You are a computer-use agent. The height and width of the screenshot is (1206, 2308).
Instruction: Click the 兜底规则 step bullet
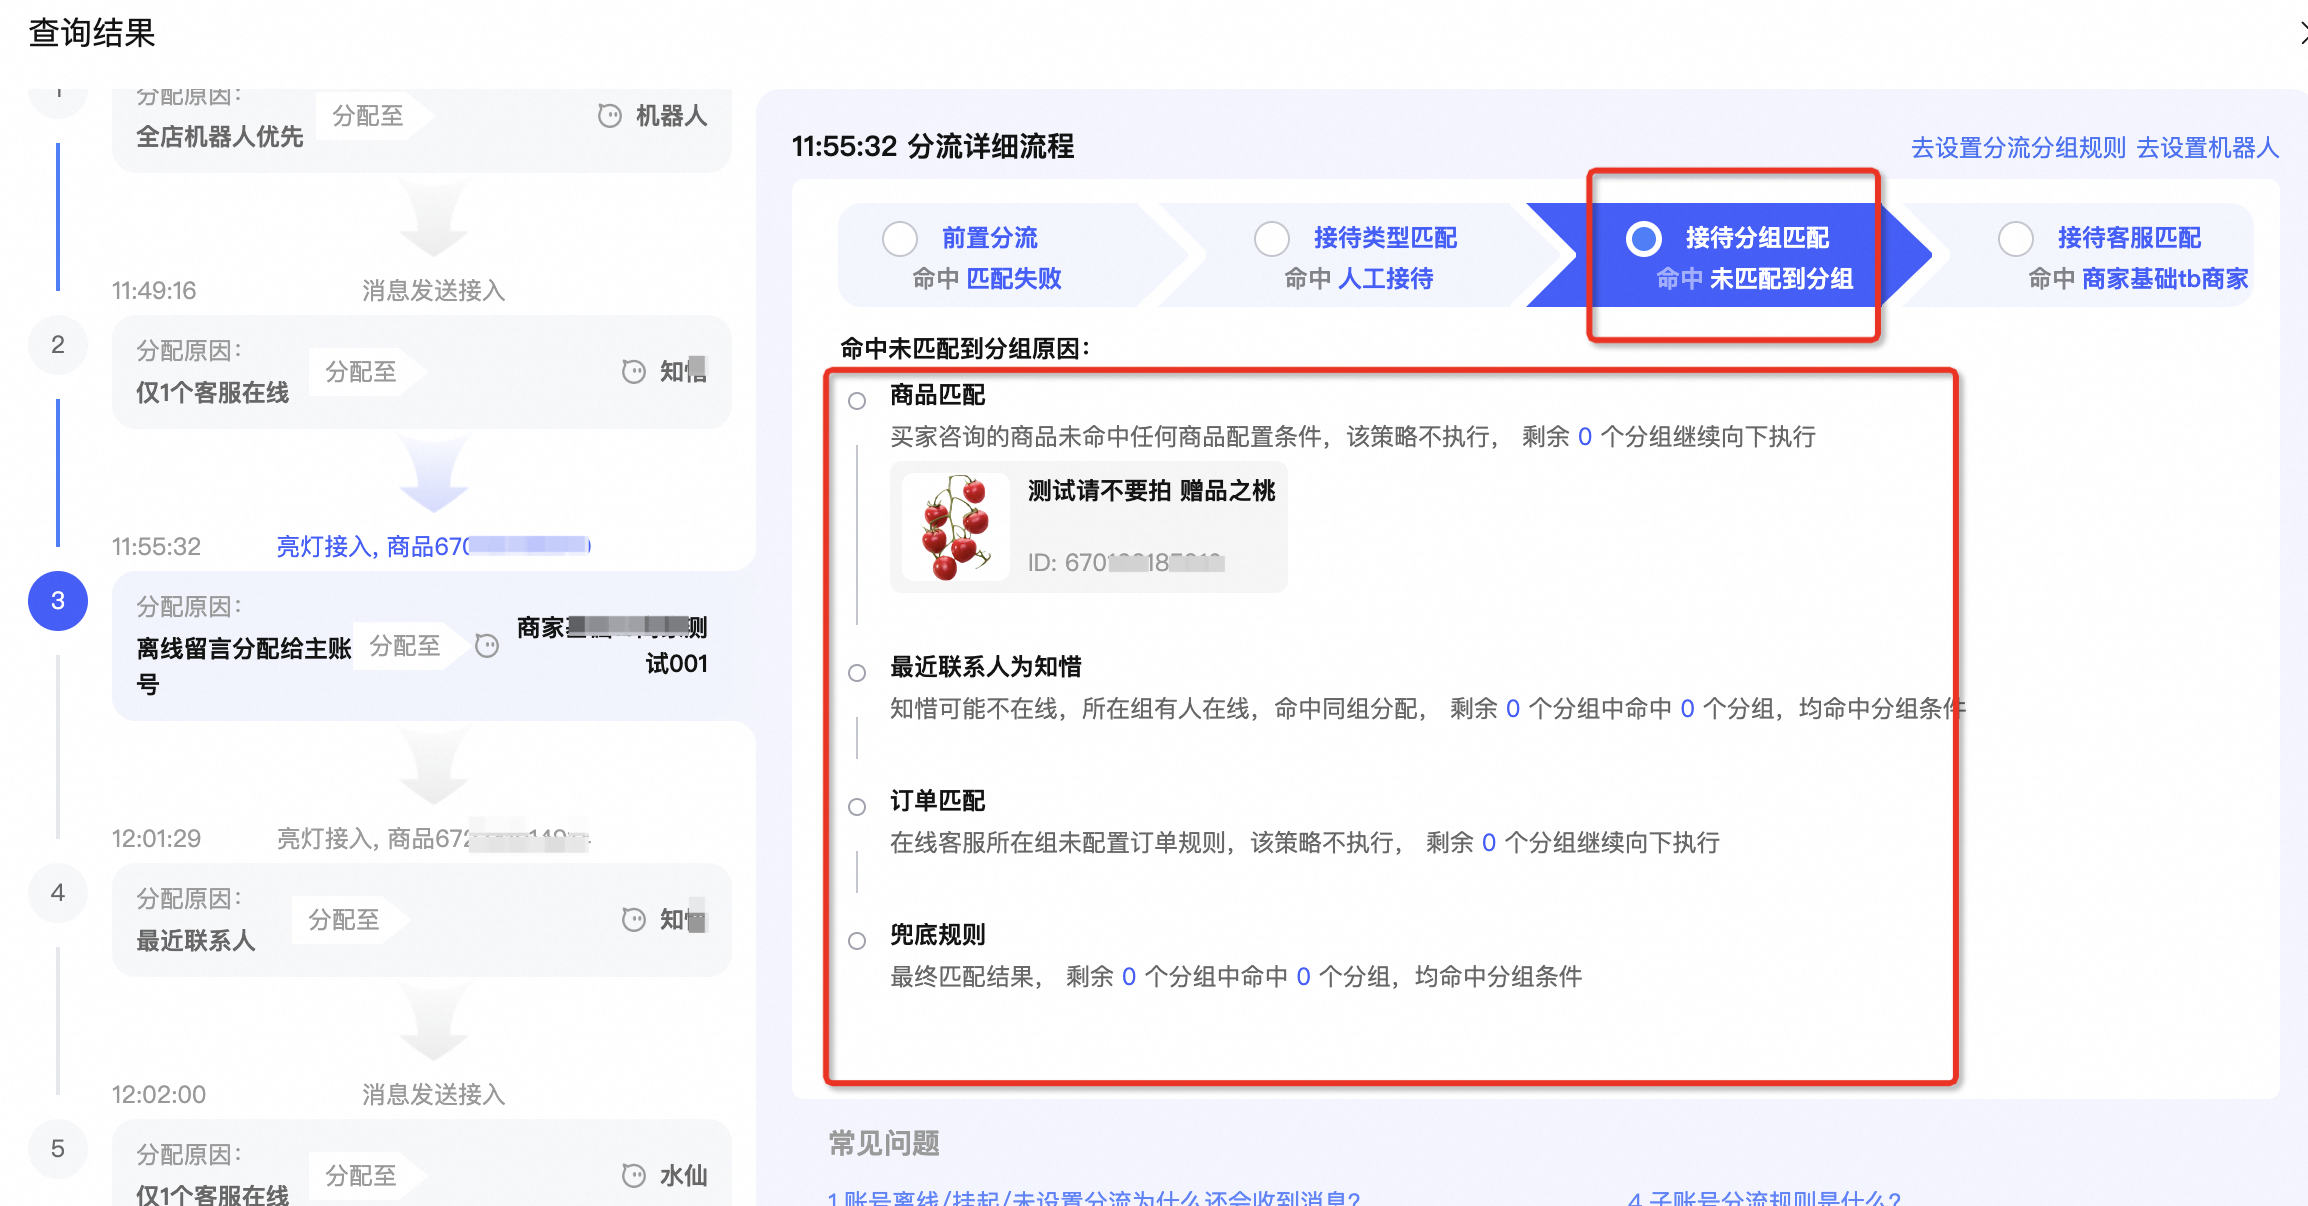856,941
